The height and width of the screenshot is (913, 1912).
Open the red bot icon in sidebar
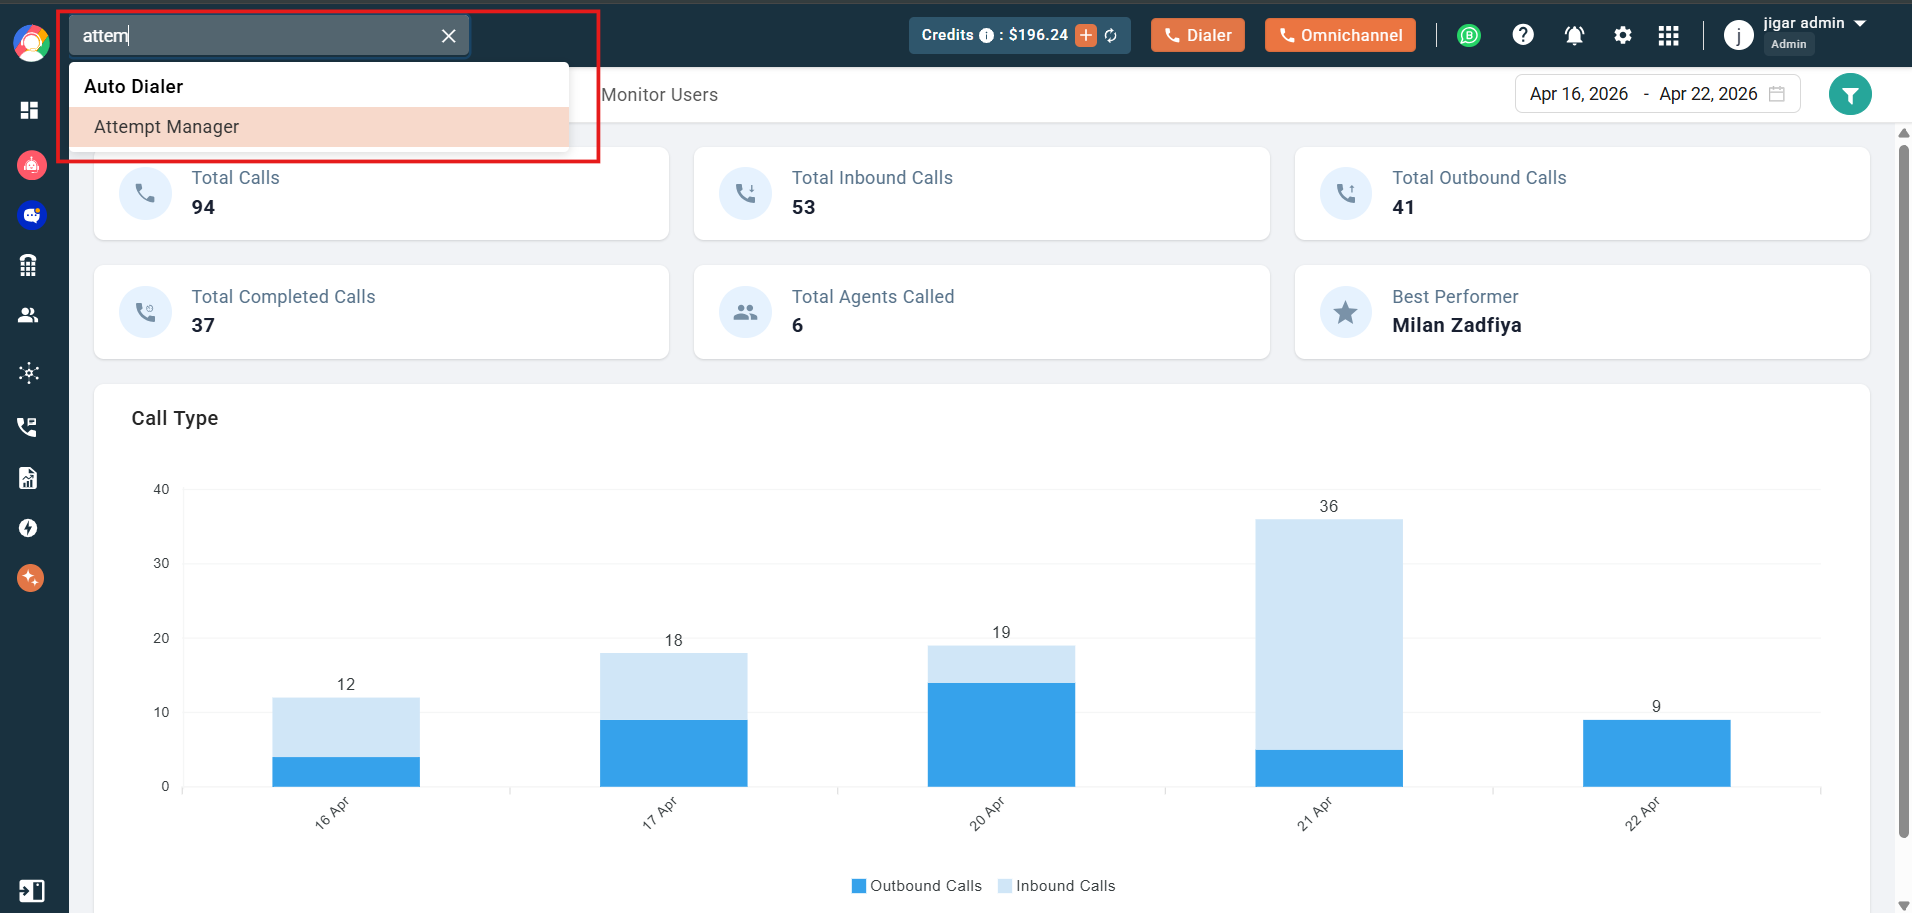pyautogui.click(x=31, y=165)
